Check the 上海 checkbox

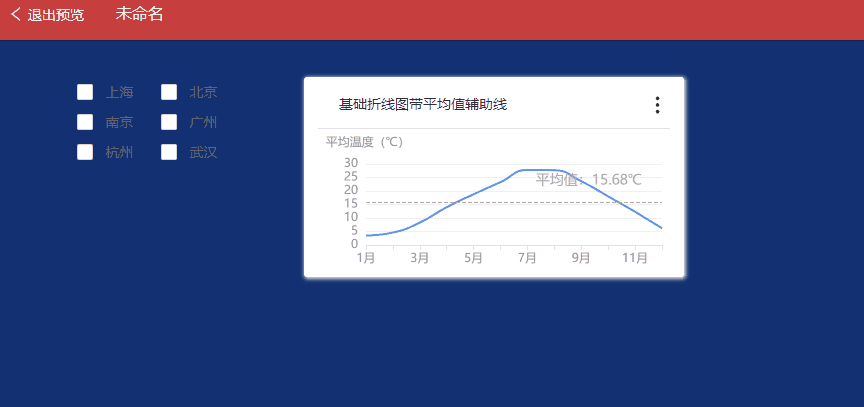pyautogui.click(x=85, y=93)
